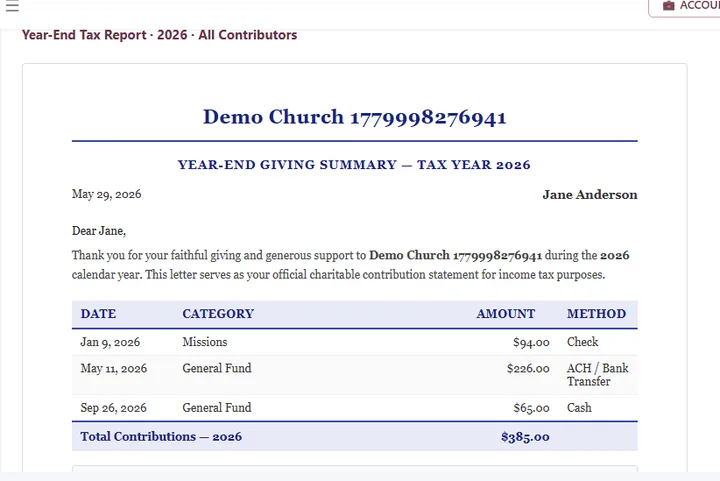Click 'General Fund' in the Sep 26 row
The width and height of the screenshot is (720, 481).
tap(217, 408)
